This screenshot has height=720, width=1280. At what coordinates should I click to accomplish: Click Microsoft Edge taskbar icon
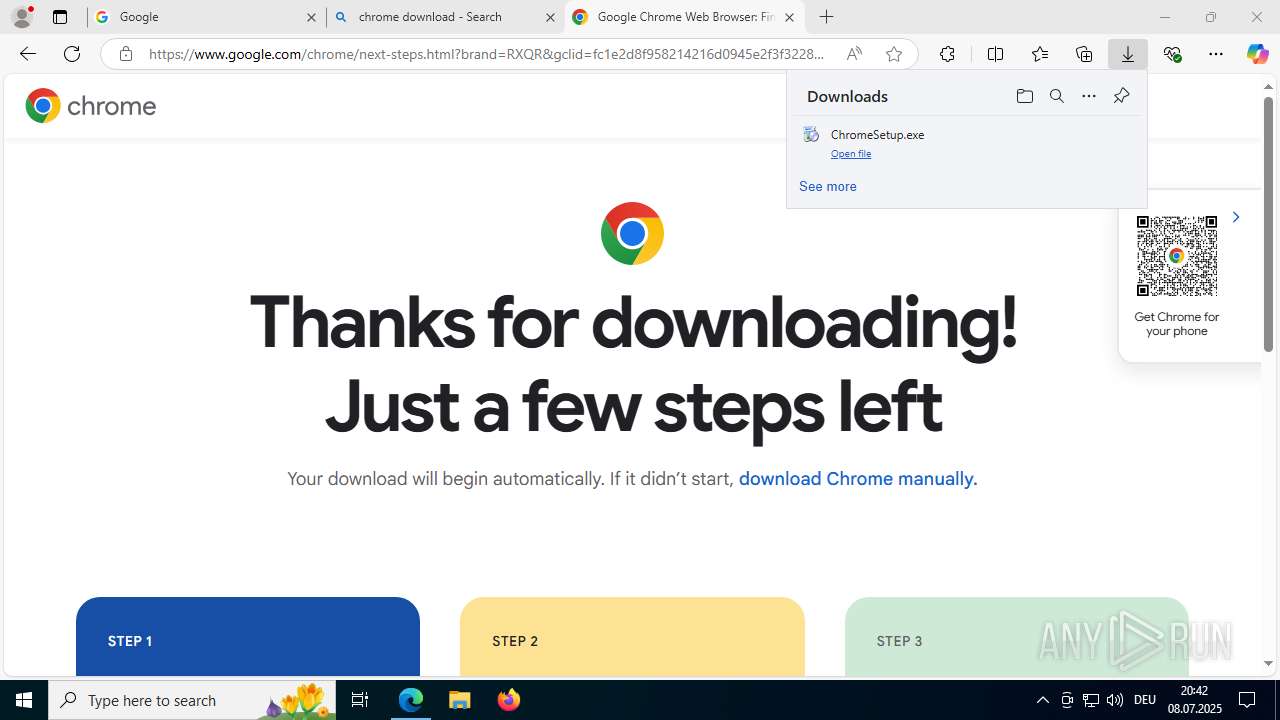[x=411, y=700]
